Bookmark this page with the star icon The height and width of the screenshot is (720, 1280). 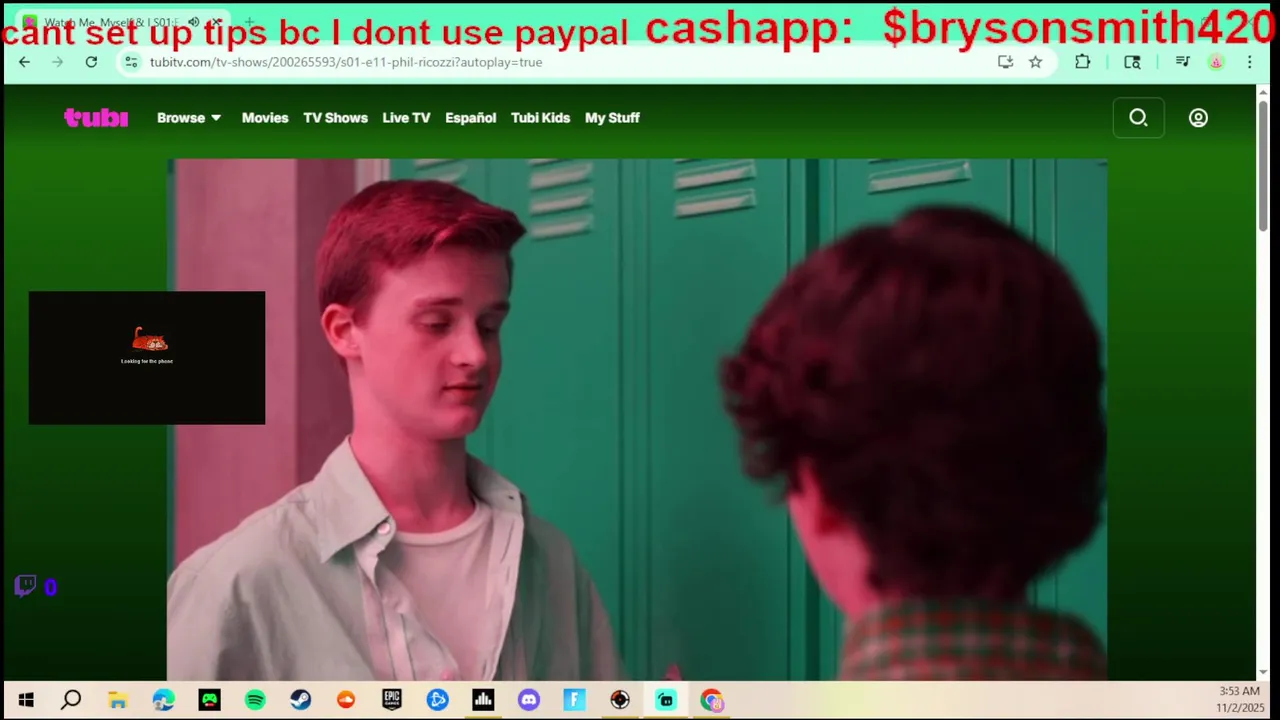pyautogui.click(x=1036, y=62)
